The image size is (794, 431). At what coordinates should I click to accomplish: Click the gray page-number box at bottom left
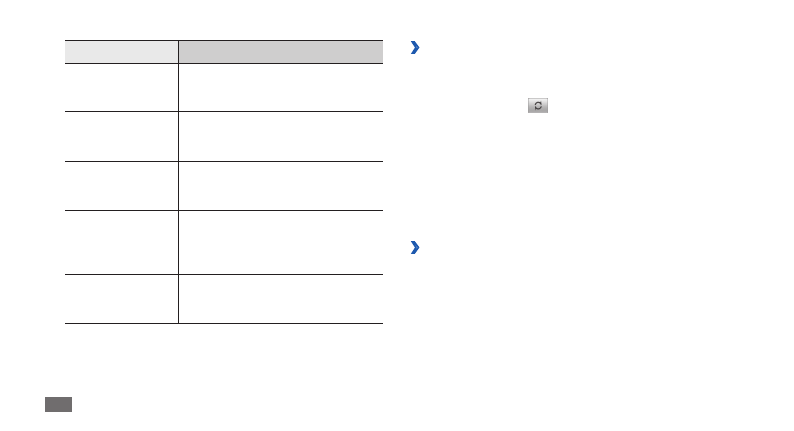tap(59, 404)
